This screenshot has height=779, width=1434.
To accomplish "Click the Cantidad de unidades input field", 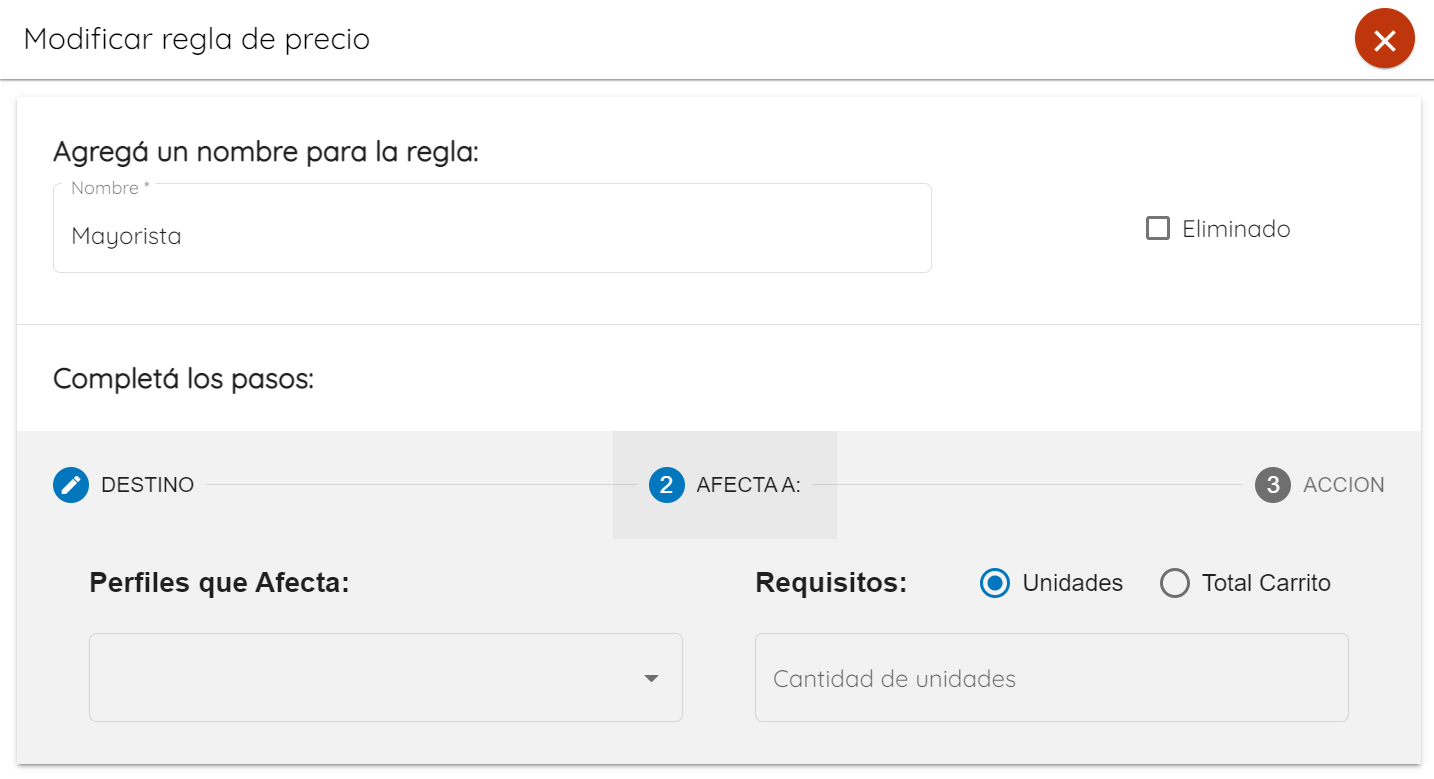I will (x=1052, y=677).
